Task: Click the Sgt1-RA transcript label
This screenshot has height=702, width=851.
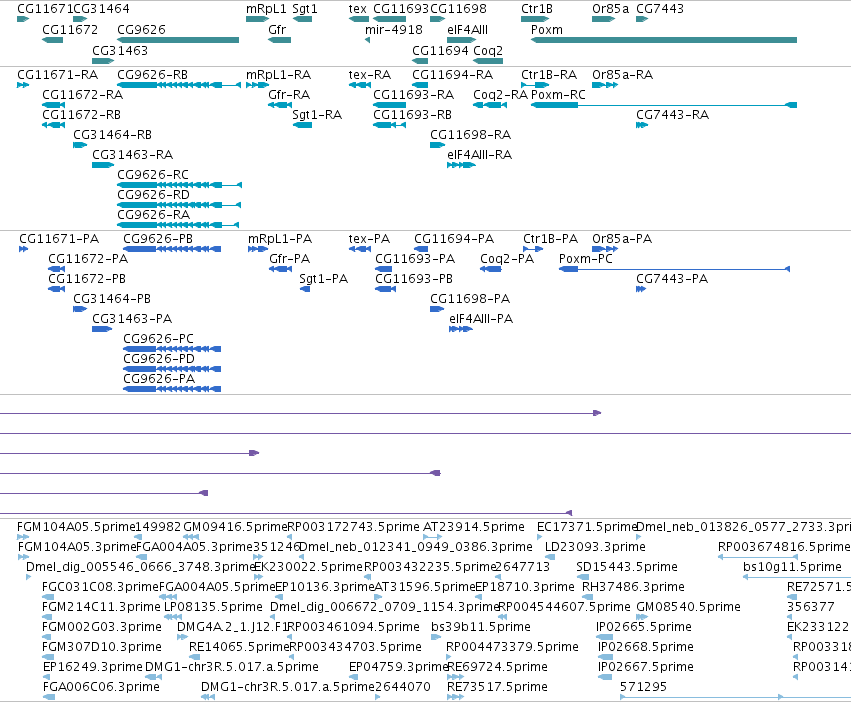Action: tap(317, 115)
